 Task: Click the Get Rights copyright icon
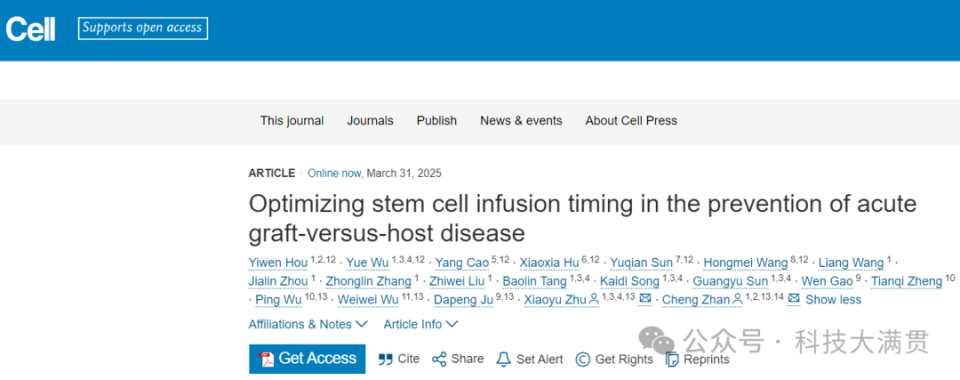[583, 359]
